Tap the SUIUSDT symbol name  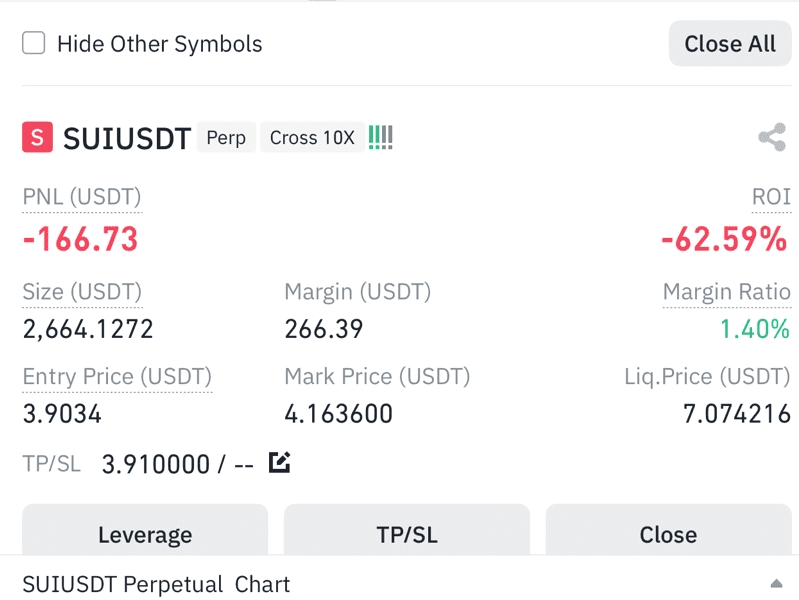pyautogui.click(x=127, y=138)
